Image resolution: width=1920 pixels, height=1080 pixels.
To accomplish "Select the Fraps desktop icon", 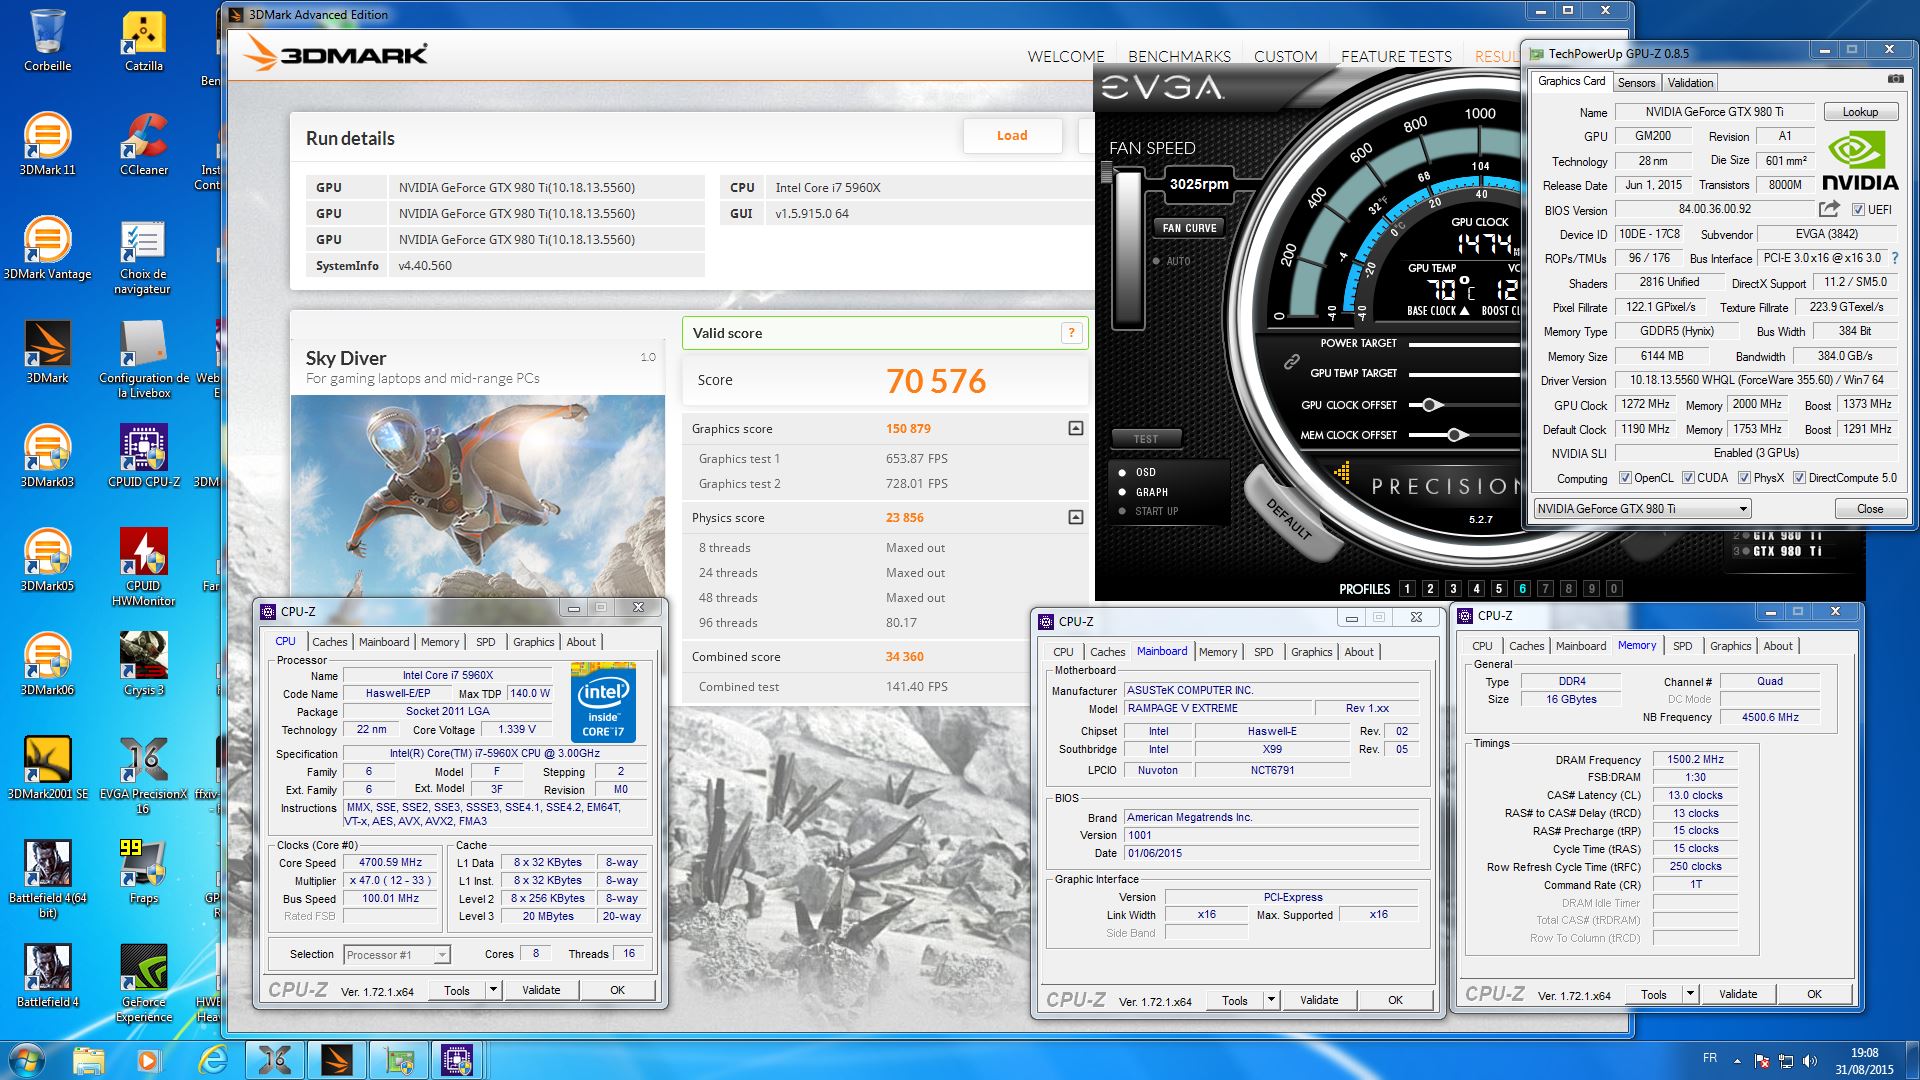I will 143,872.
